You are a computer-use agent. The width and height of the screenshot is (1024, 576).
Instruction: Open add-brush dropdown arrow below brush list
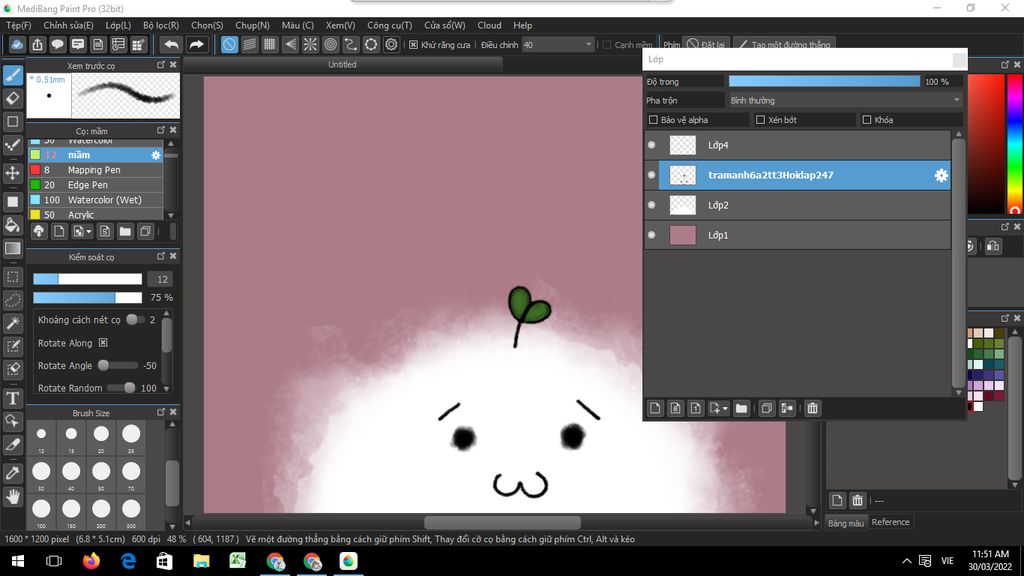tap(89, 232)
